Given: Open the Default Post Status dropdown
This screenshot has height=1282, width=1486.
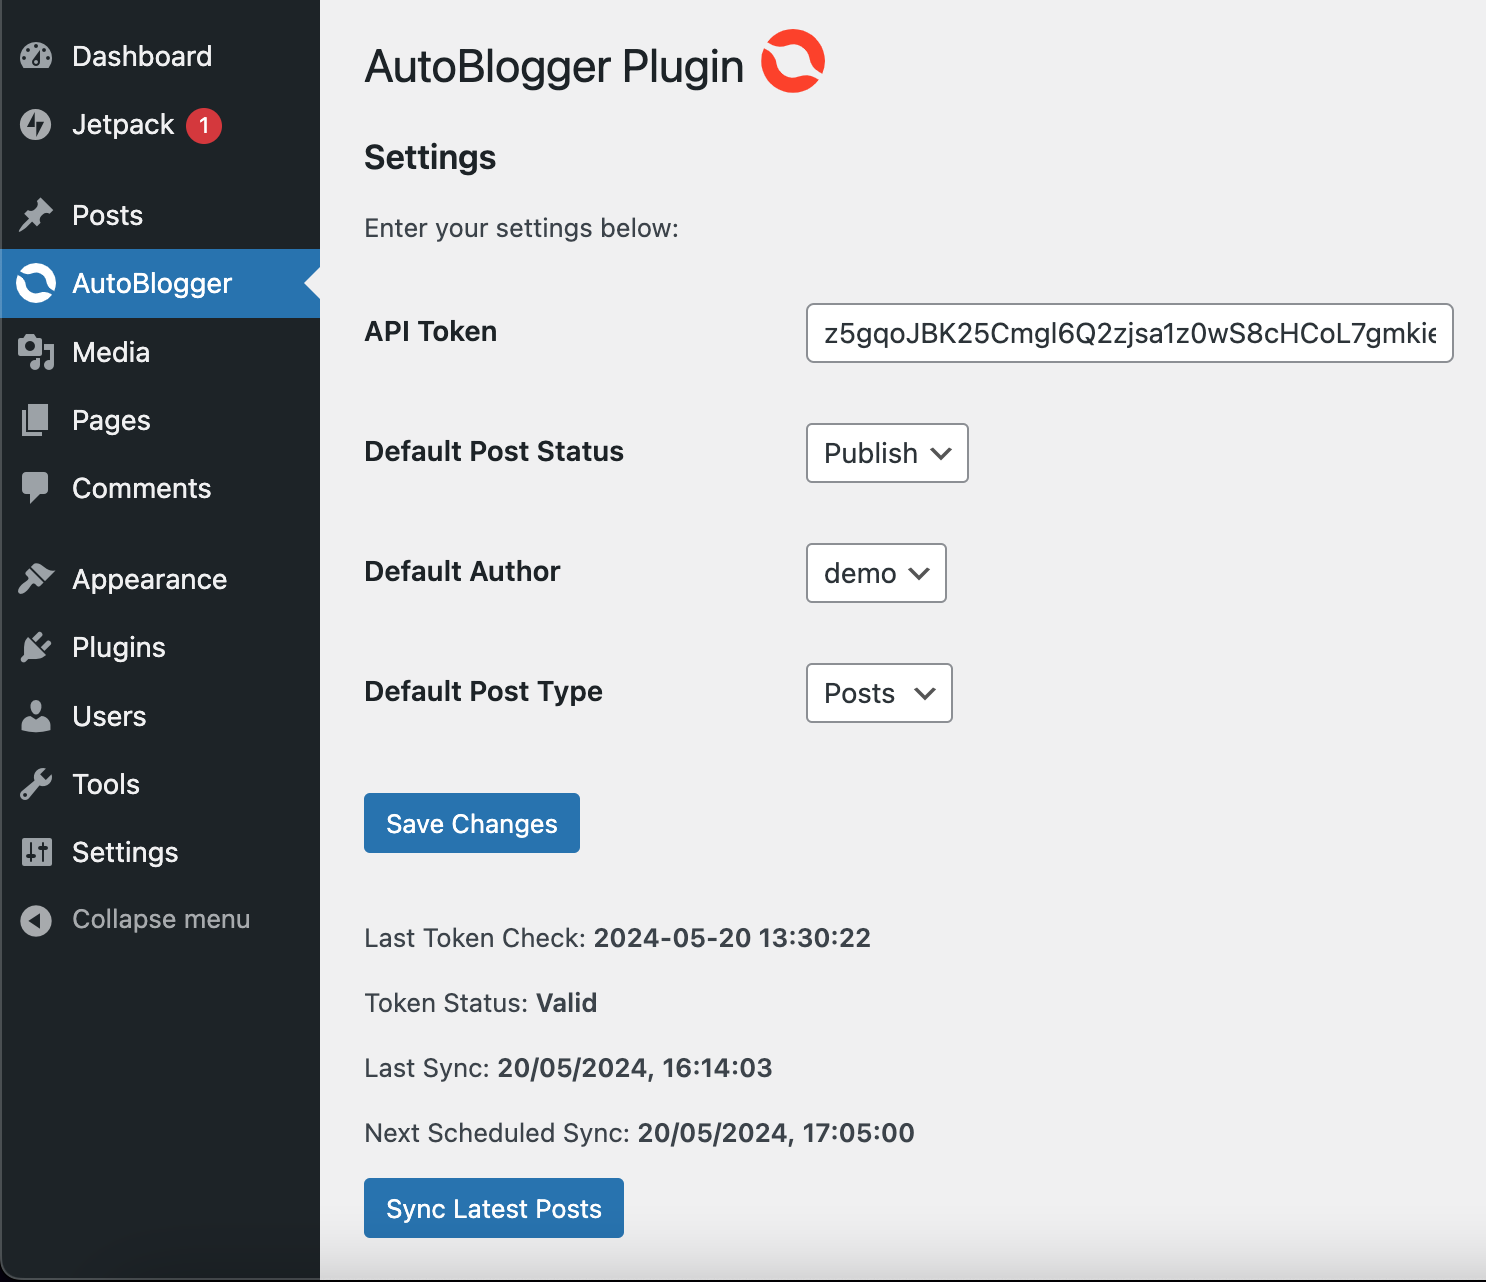Looking at the screenshot, I should tap(887, 453).
